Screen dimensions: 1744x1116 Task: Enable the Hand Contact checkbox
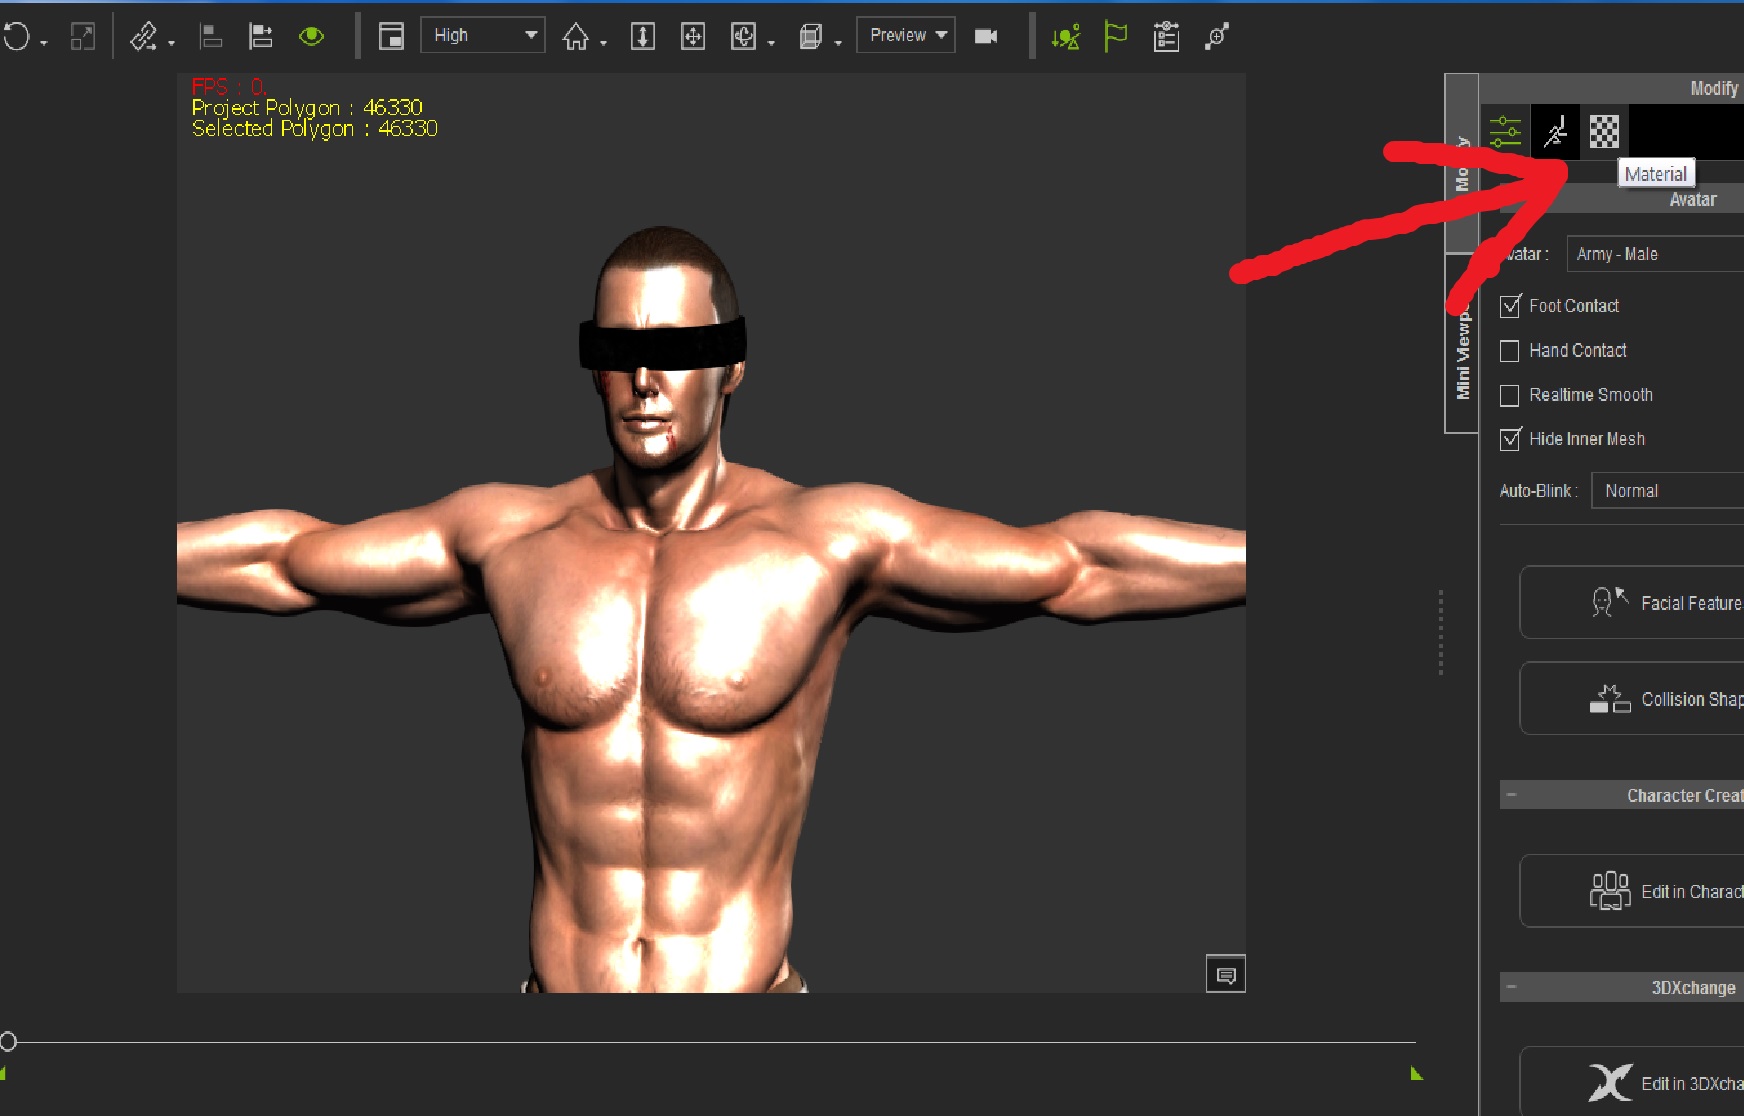tap(1510, 351)
